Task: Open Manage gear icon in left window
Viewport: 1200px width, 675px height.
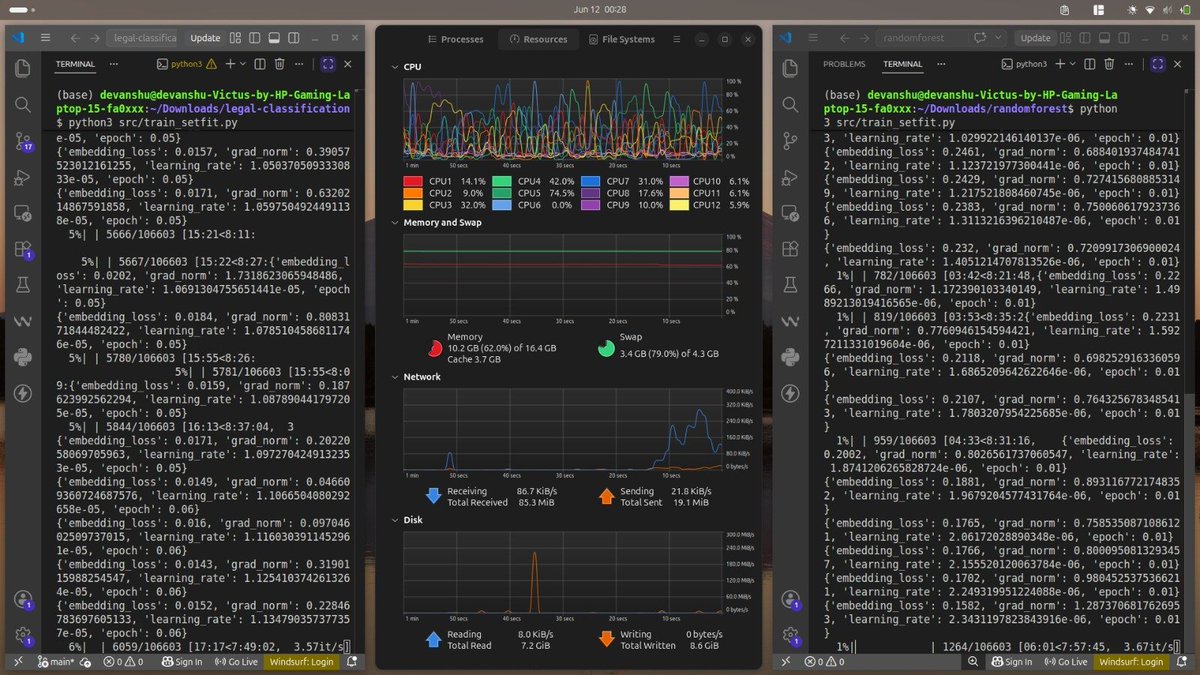Action: pyautogui.click(x=22, y=635)
